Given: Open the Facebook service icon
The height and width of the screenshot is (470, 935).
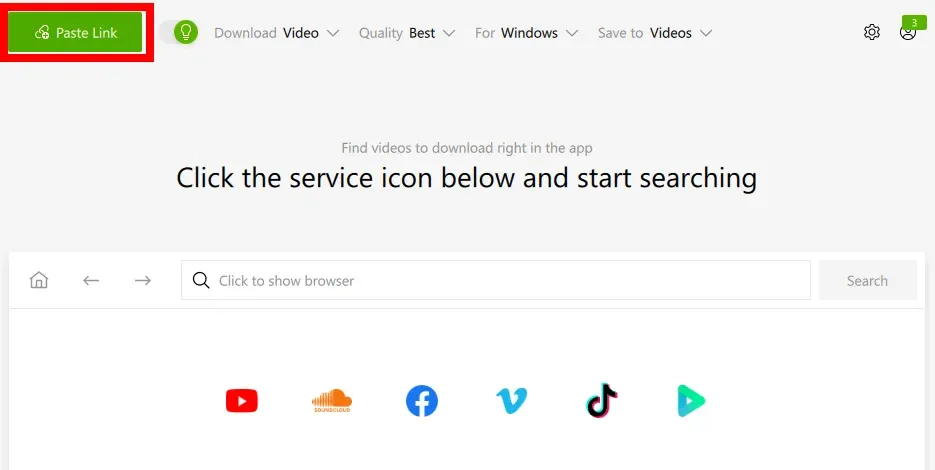Looking at the screenshot, I should click(x=422, y=401).
